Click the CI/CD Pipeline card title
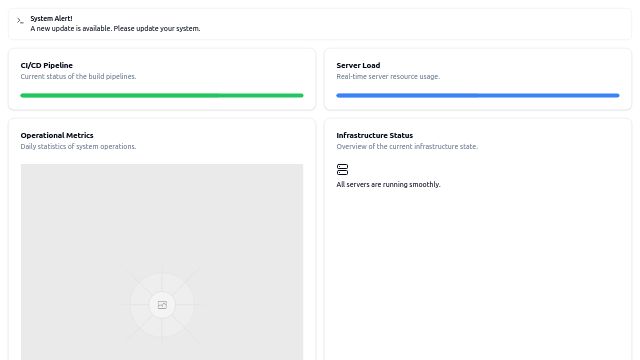The image size is (640, 360). (x=47, y=65)
